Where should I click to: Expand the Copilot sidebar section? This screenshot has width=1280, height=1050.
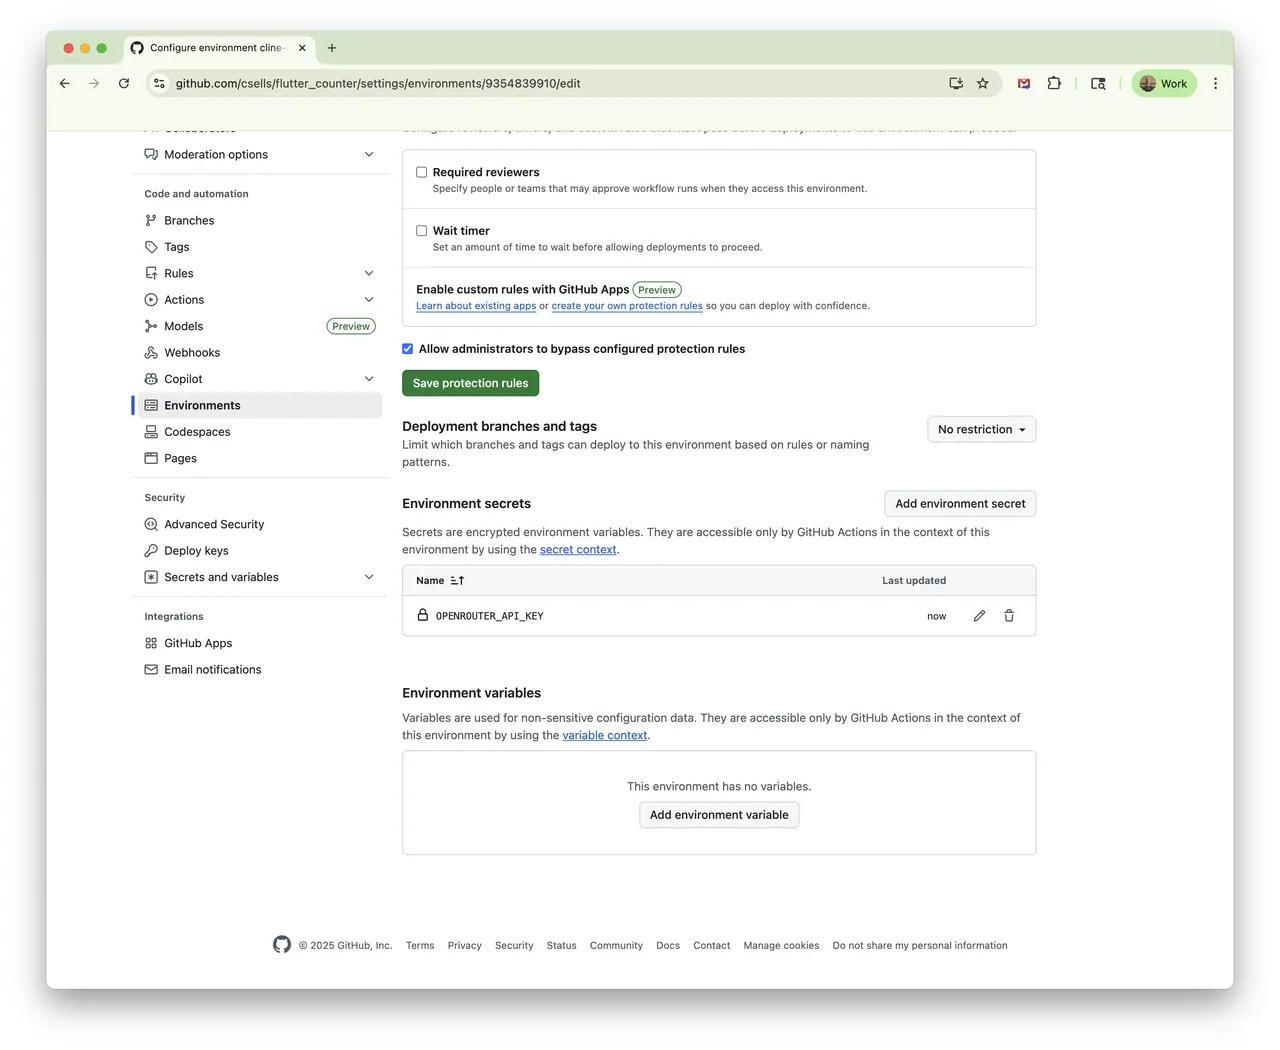(369, 379)
